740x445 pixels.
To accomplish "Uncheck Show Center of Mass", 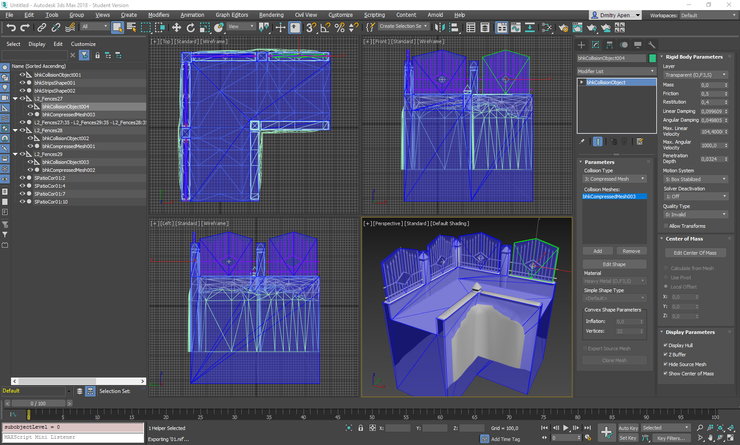I will (667, 372).
